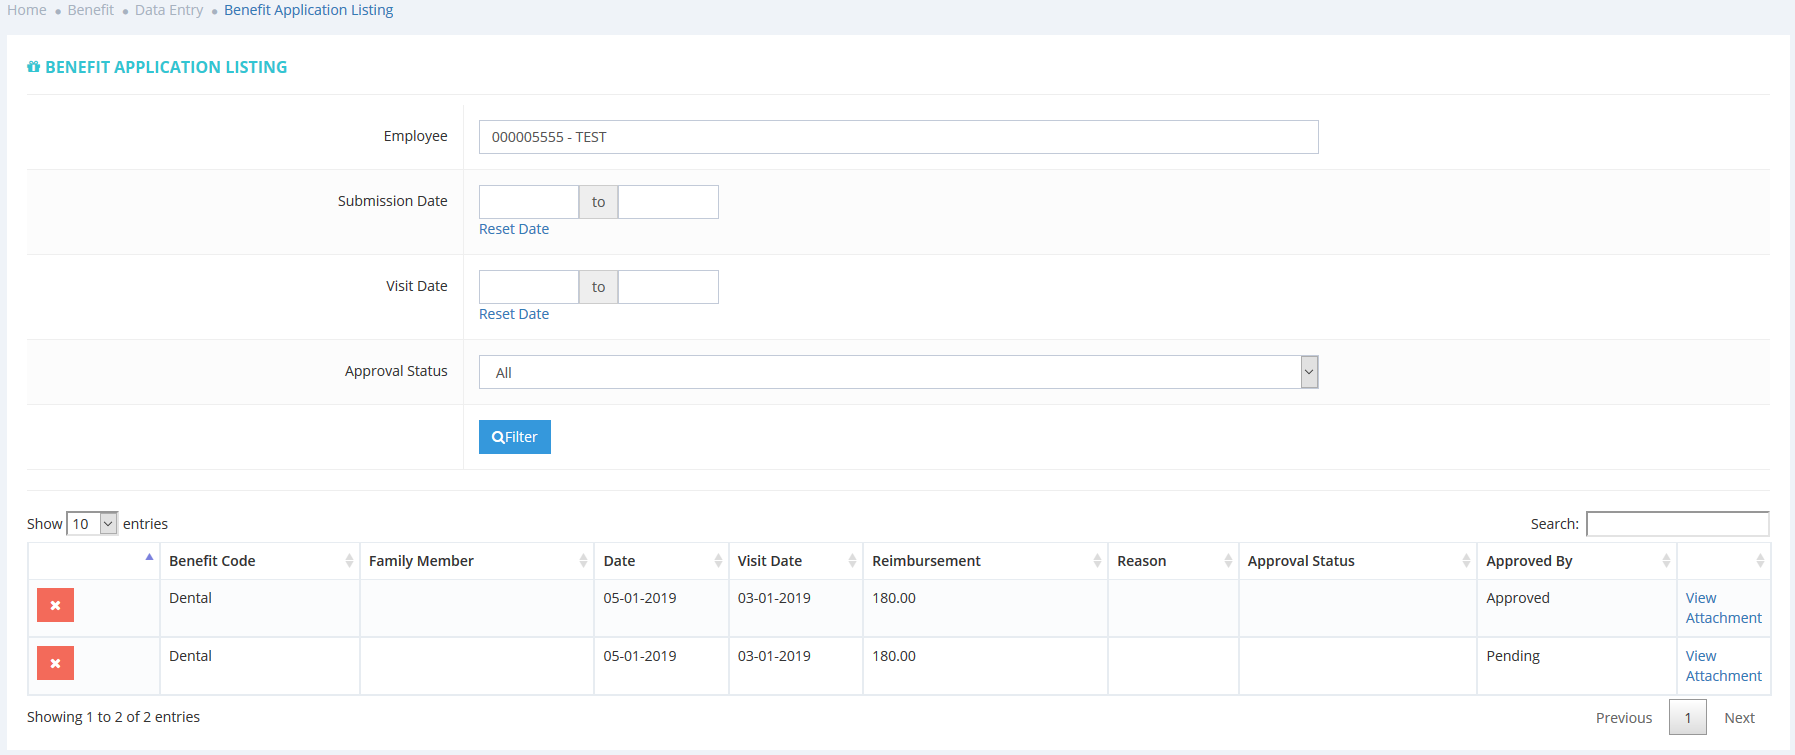Viewport: 1795px width, 755px height.
Task: Go to Home in breadcrumb
Action: click(x=27, y=10)
